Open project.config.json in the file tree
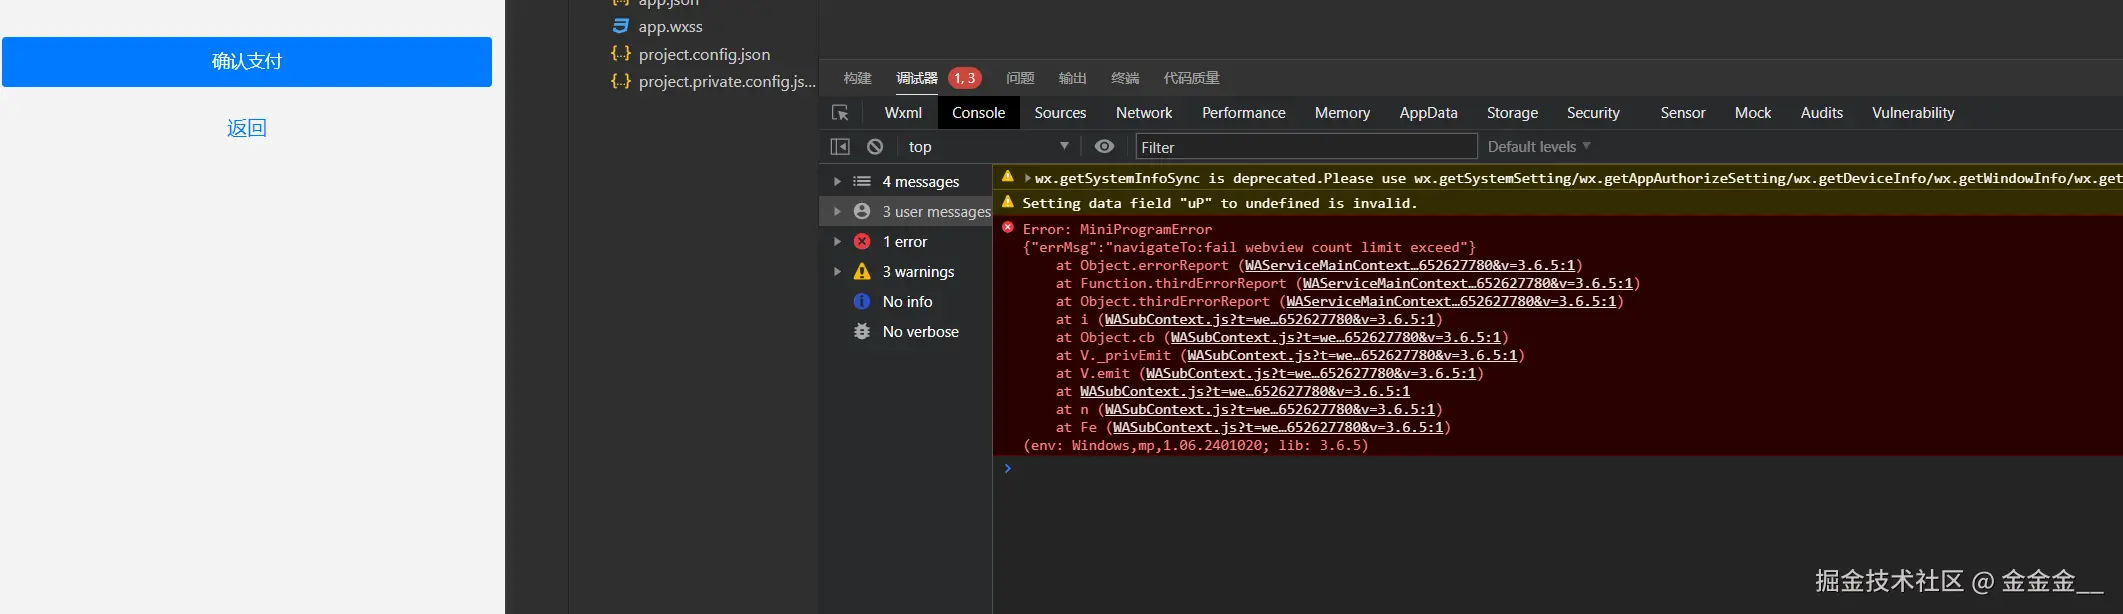This screenshot has height=614, width=2123. (704, 54)
